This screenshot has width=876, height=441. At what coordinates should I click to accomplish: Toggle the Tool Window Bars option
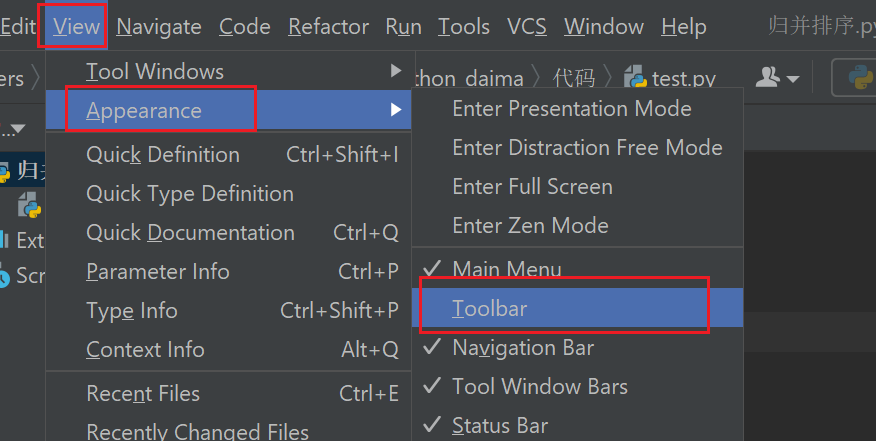point(578,386)
